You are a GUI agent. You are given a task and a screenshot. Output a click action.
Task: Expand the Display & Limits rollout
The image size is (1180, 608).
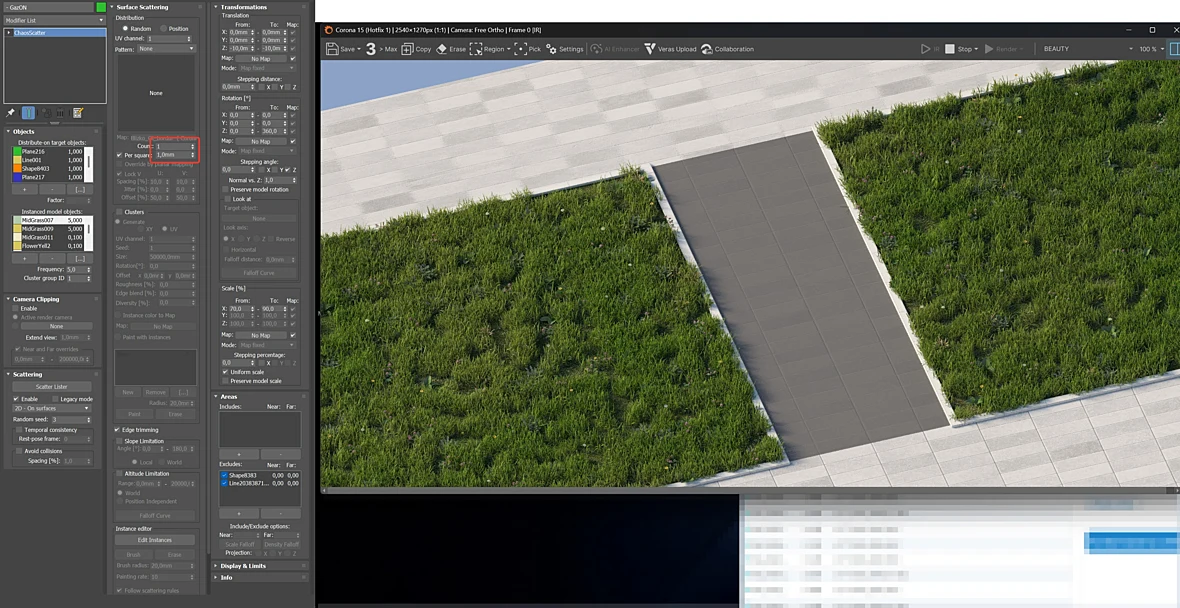point(243,566)
